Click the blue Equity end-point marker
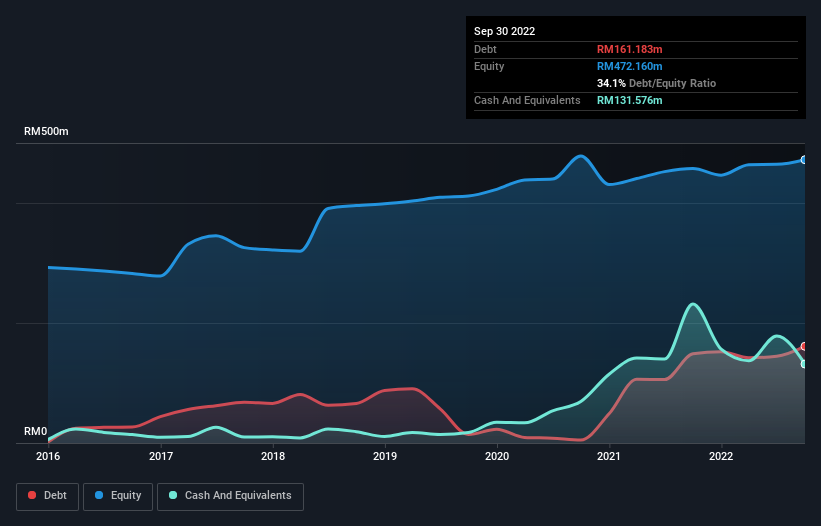This screenshot has width=821, height=526. point(804,160)
